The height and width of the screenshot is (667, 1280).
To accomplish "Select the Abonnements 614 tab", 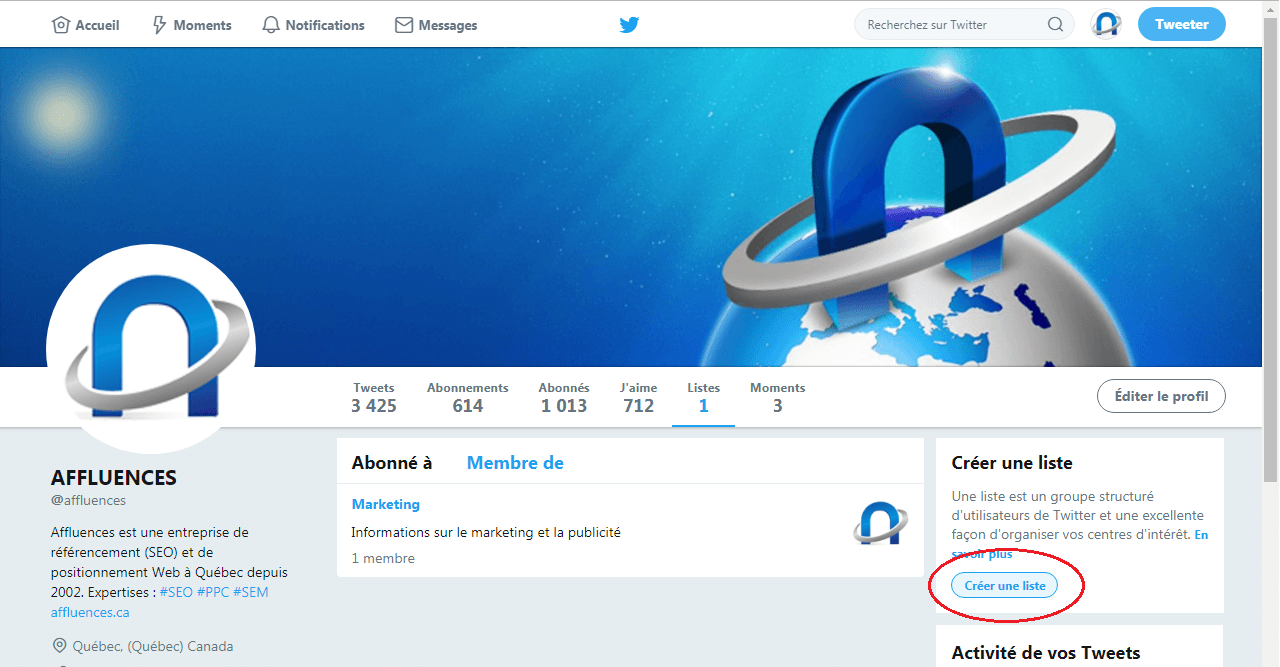I will (468, 397).
